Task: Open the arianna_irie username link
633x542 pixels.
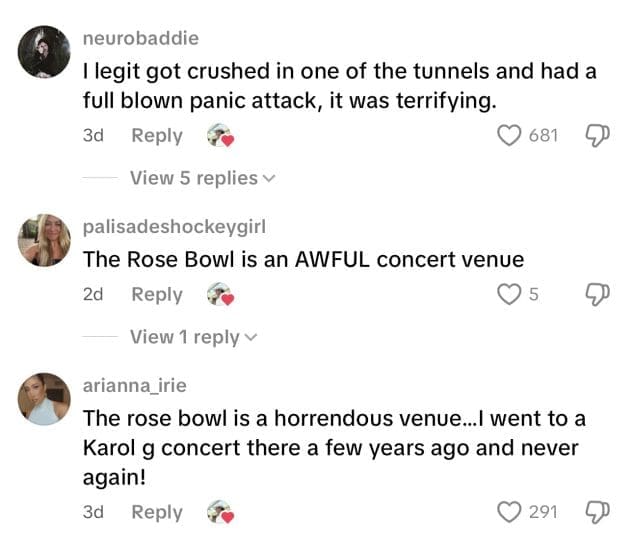Action: point(134,385)
